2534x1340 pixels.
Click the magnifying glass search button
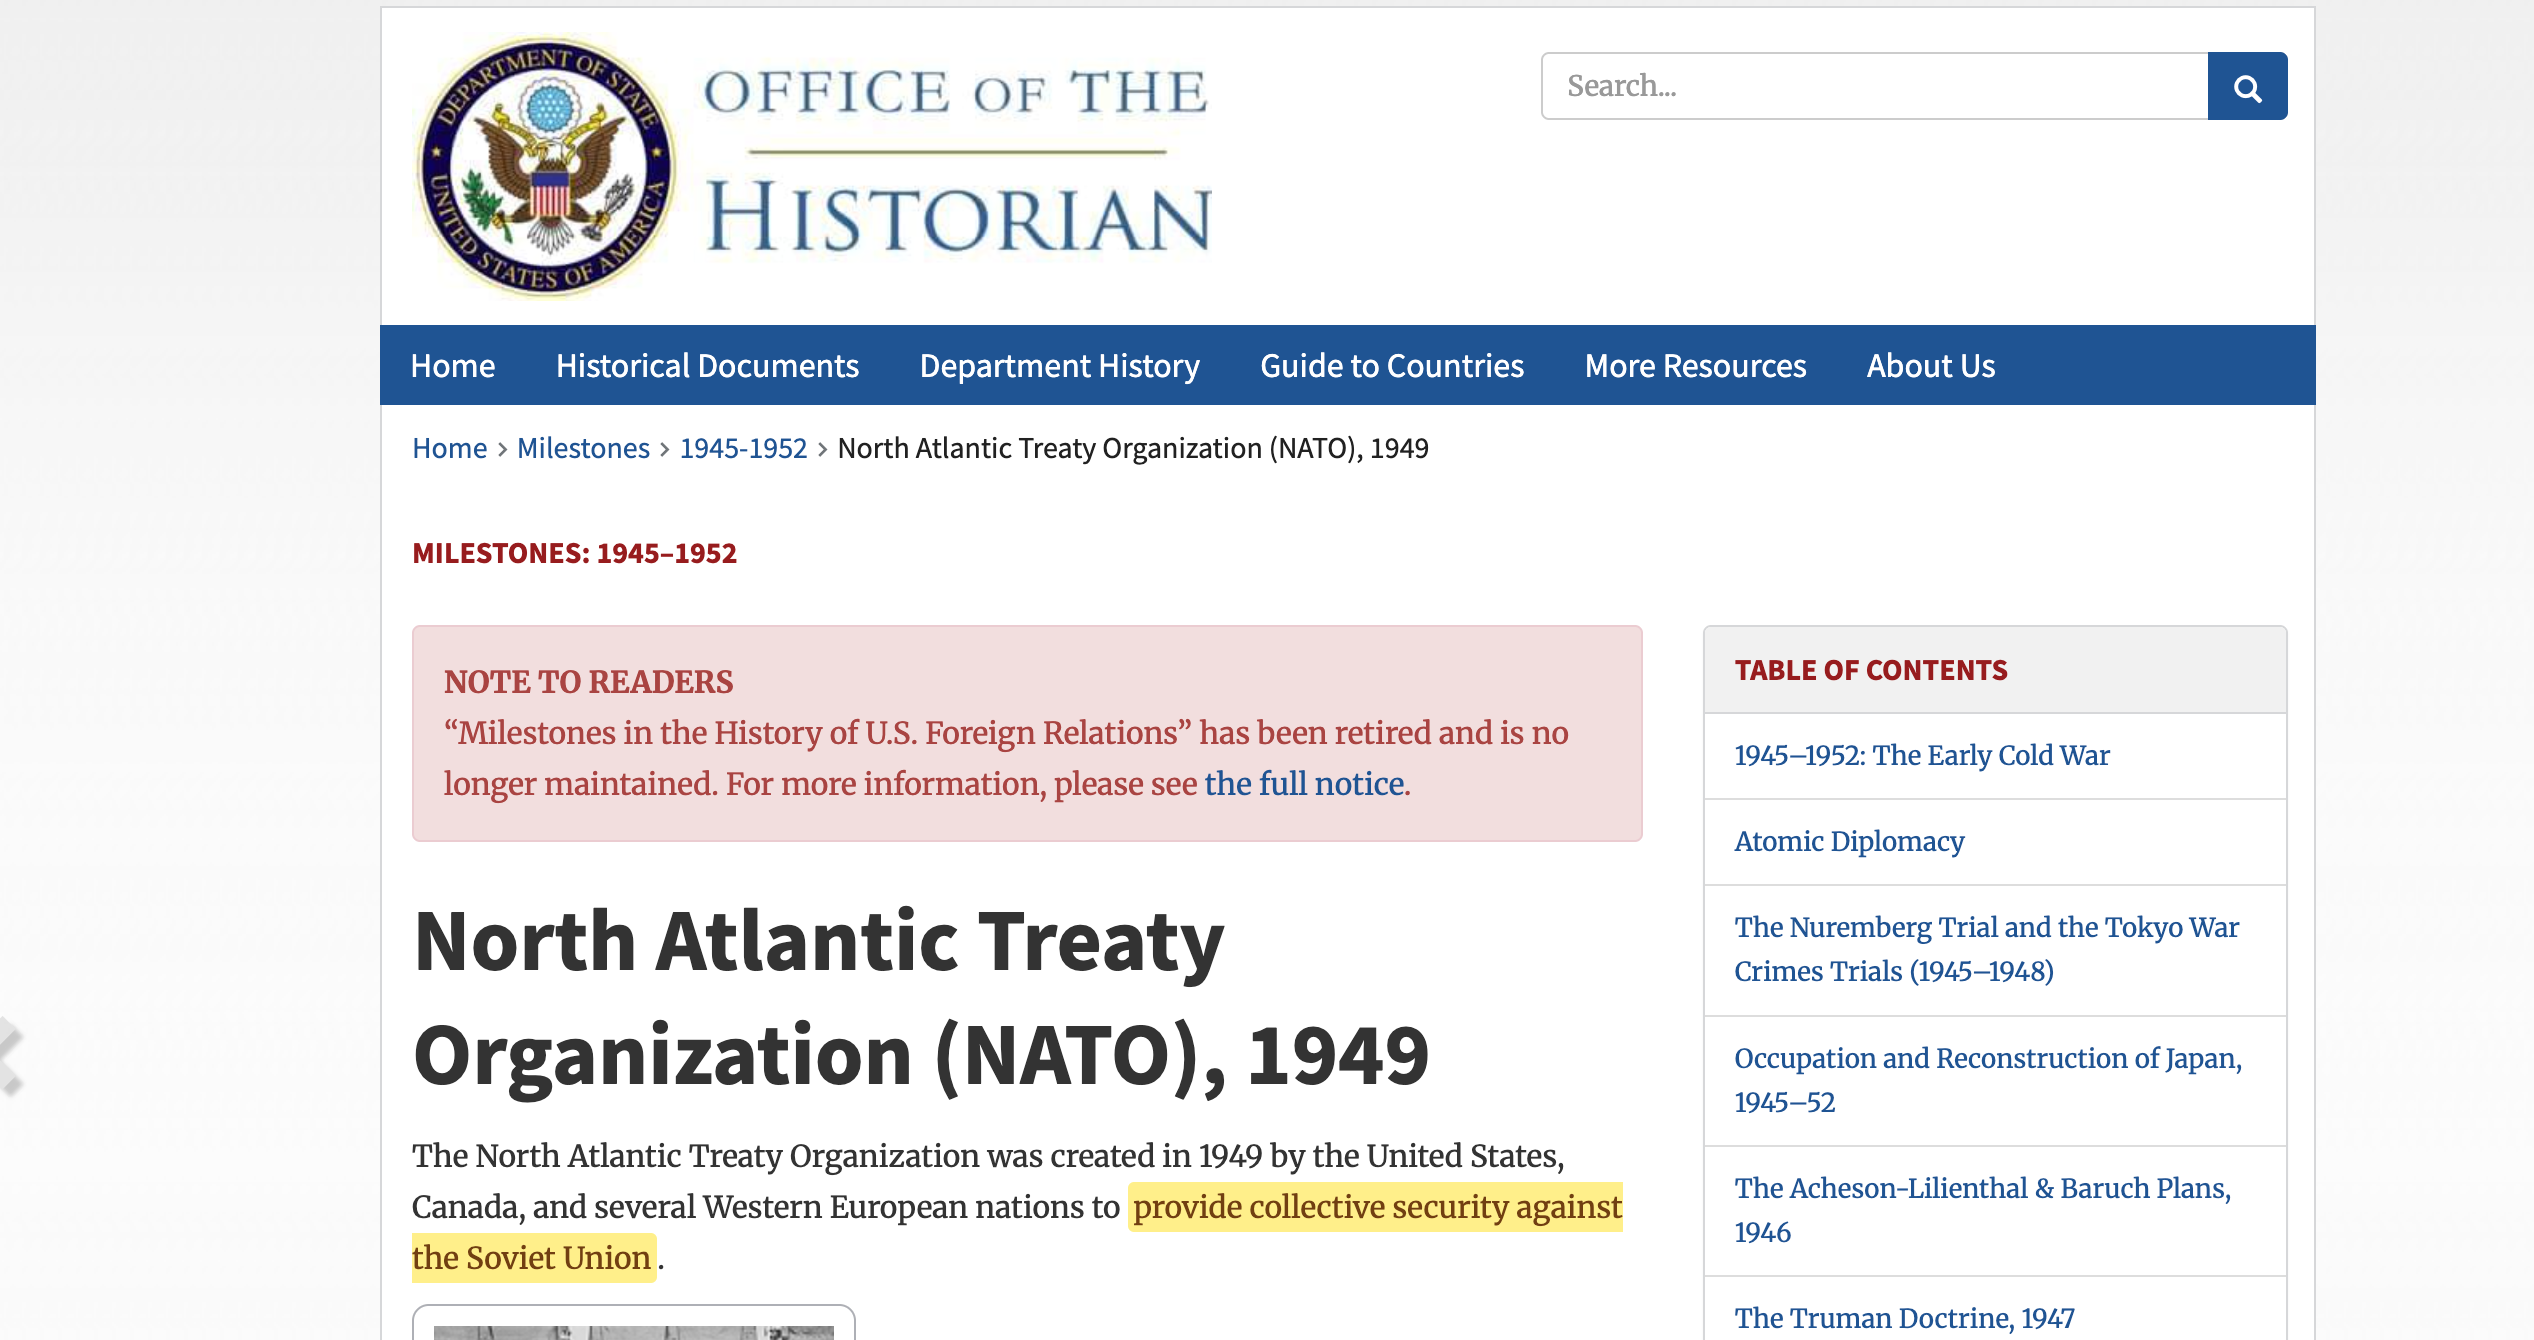pyautogui.click(x=2246, y=87)
